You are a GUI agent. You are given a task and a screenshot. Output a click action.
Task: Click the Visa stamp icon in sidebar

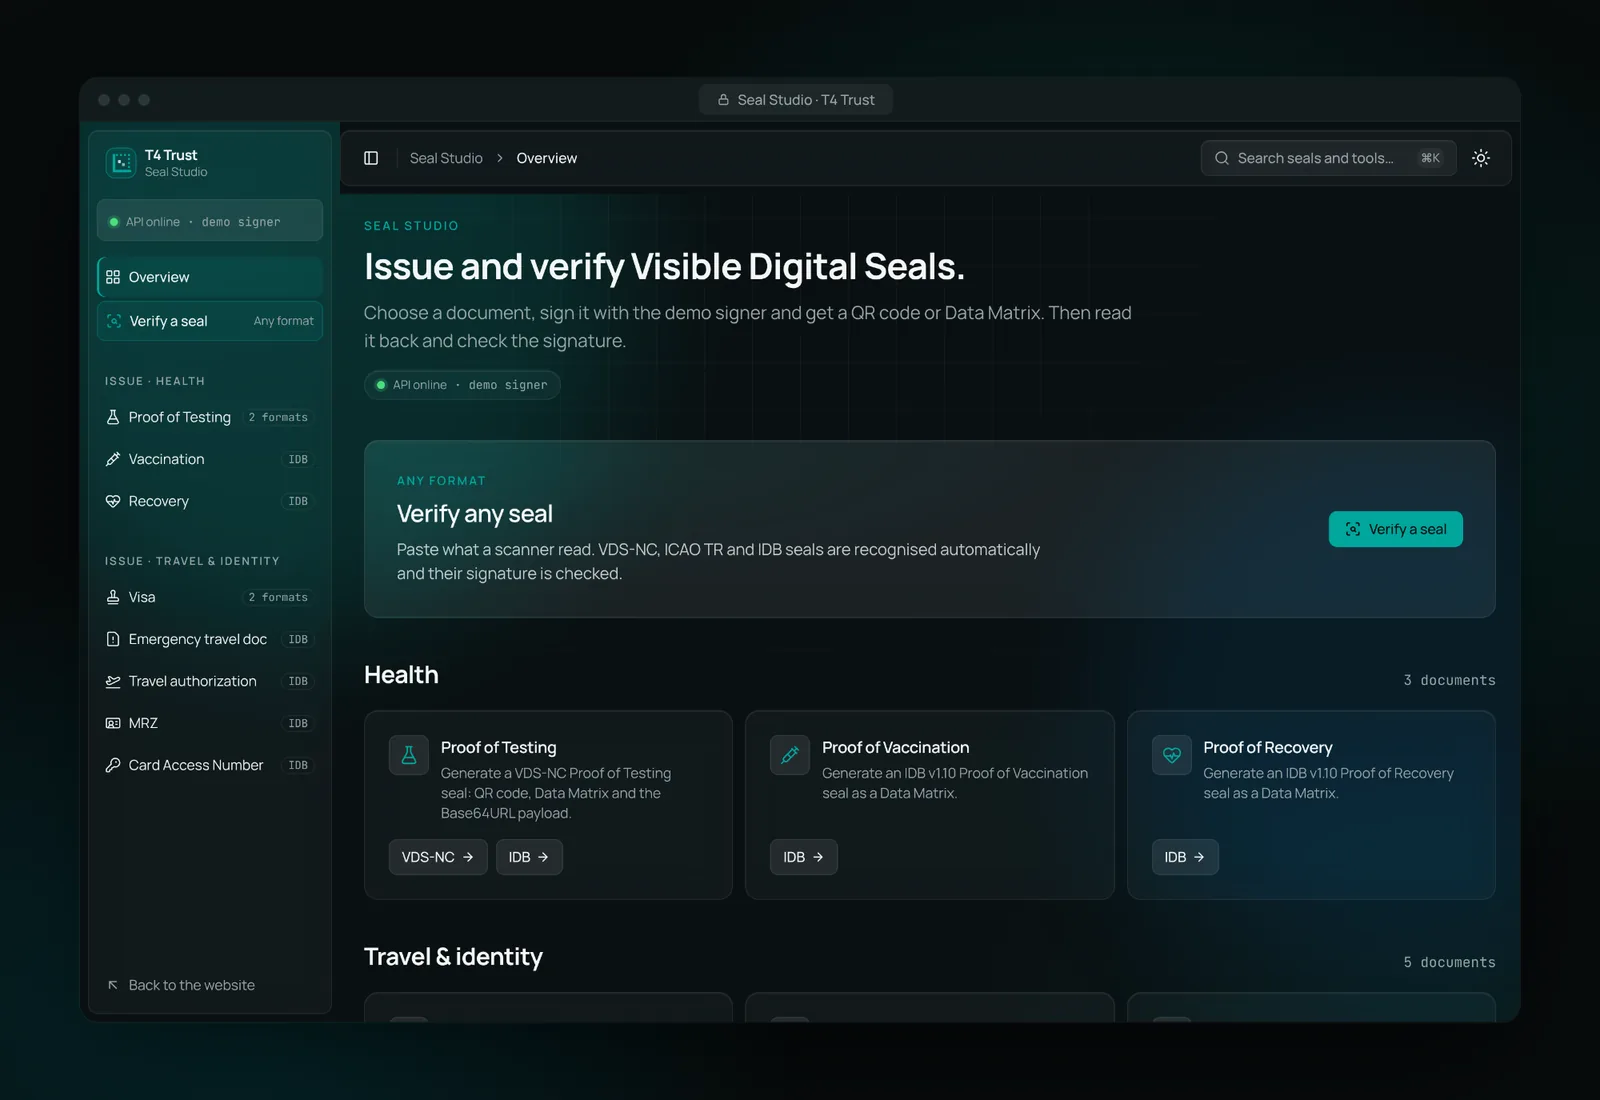click(x=113, y=597)
